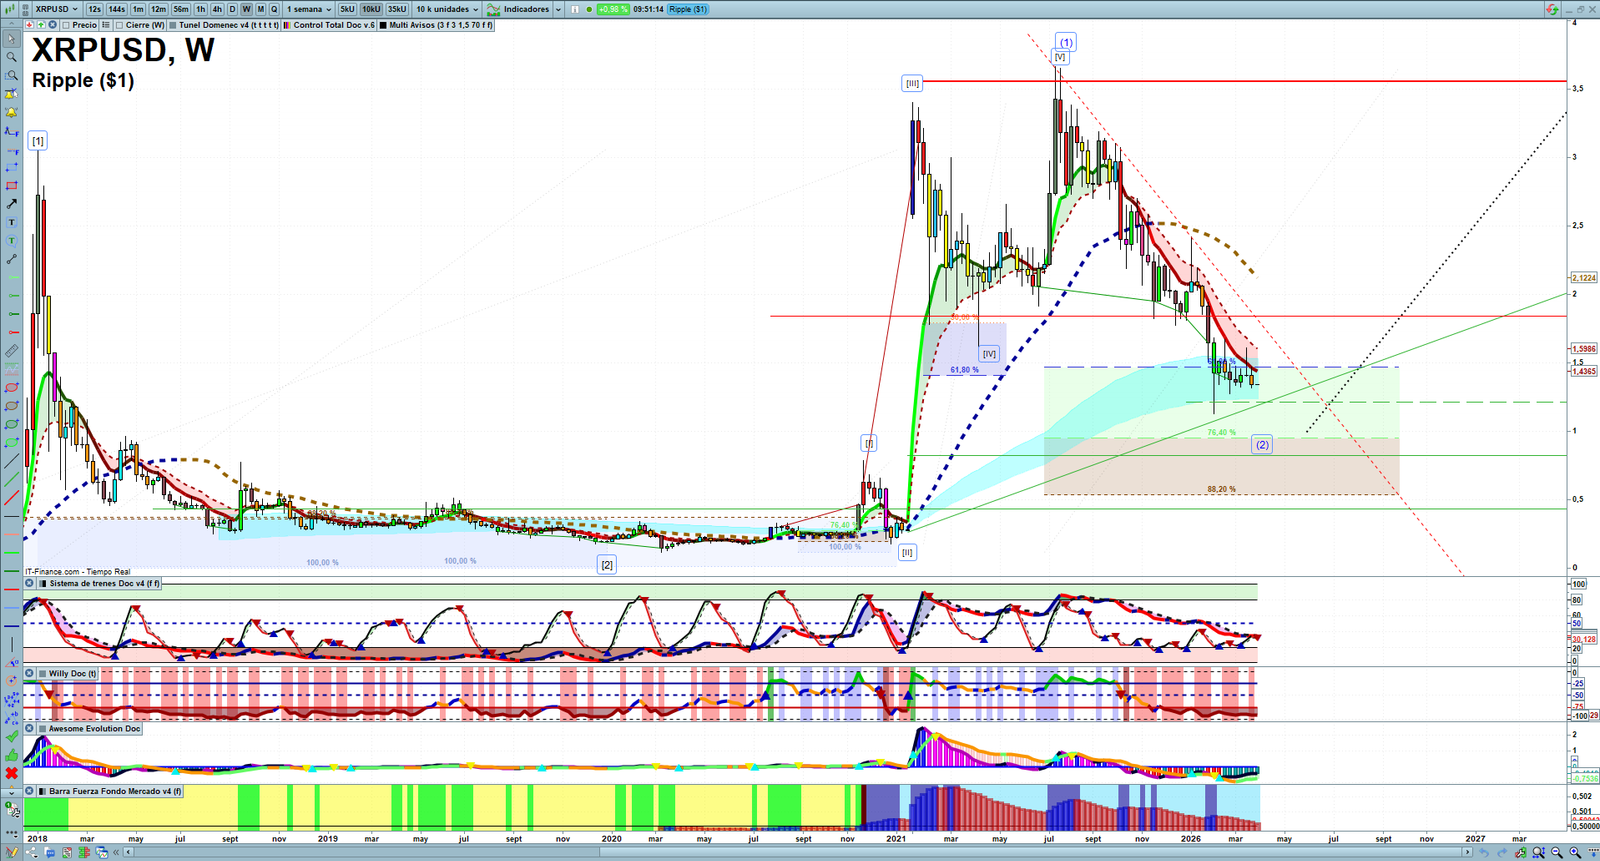Set history to 10kU units
The height and width of the screenshot is (861, 1600).
[x=371, y=9]
